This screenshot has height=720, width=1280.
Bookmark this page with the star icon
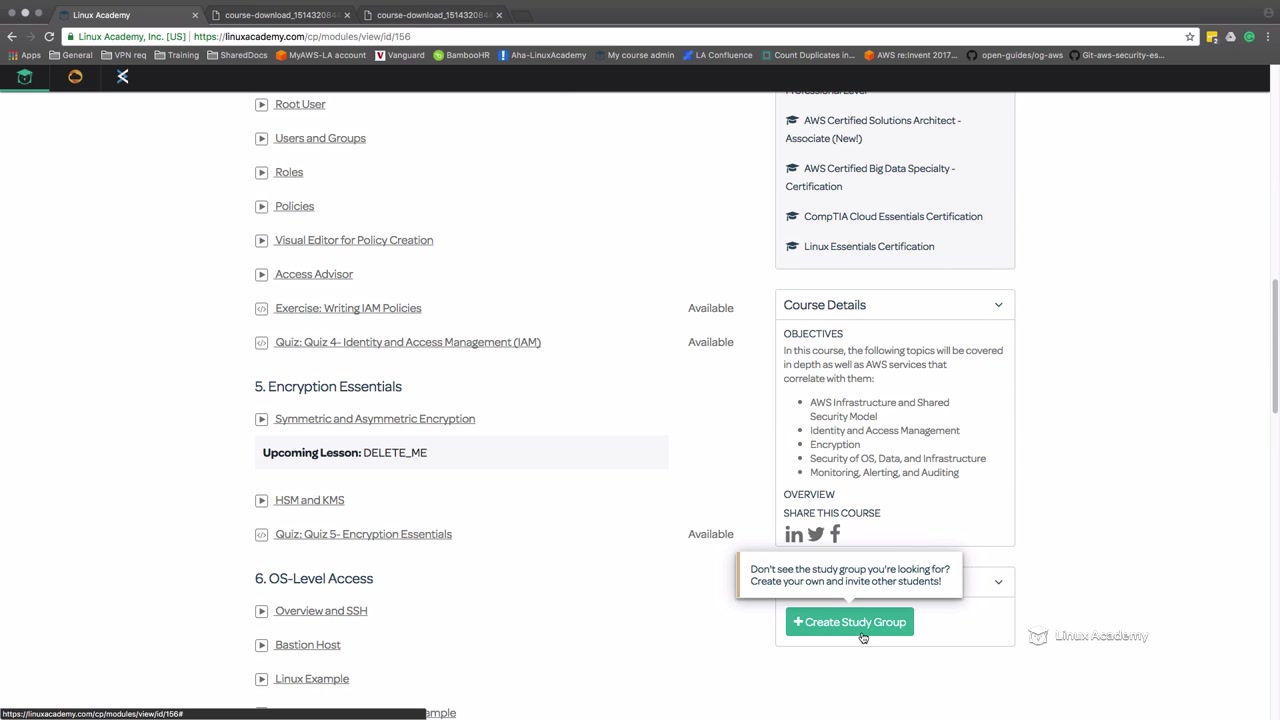[1190, 36]
